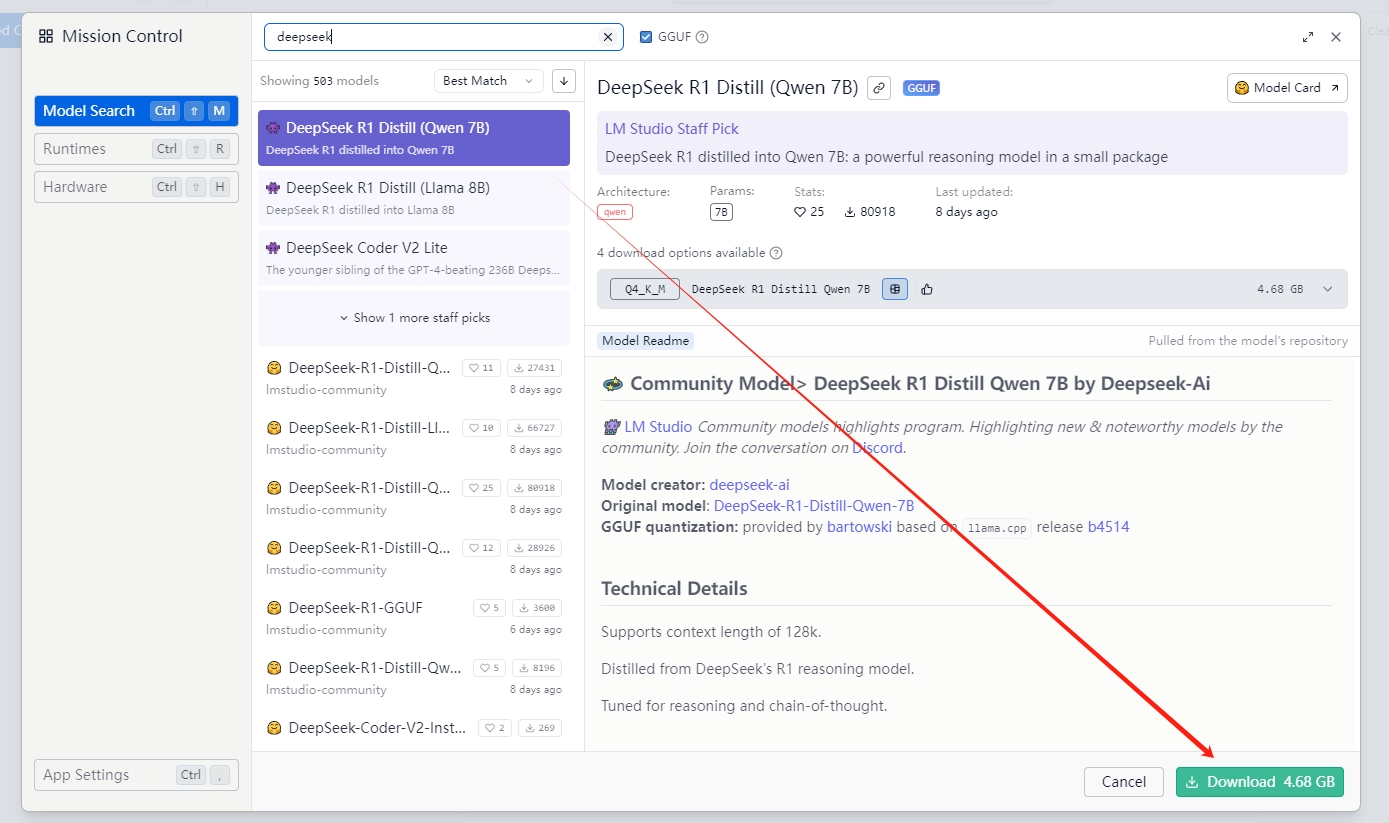Open the bartowski link

coord(860,527)
